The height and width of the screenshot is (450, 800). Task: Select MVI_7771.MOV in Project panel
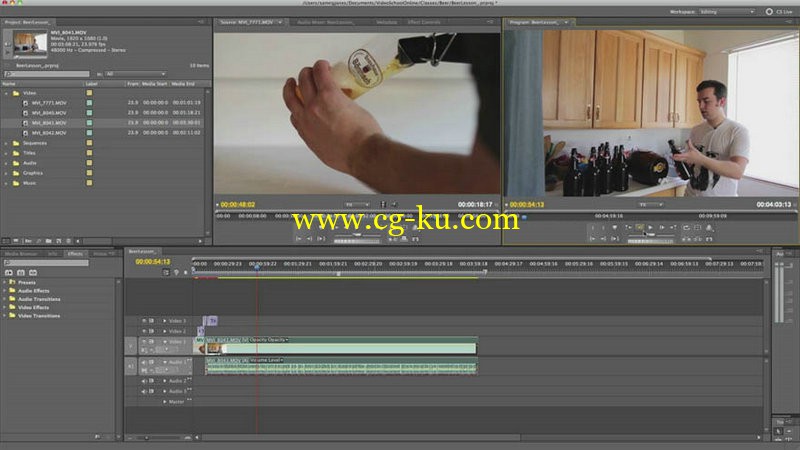click(x=49, y=103)
